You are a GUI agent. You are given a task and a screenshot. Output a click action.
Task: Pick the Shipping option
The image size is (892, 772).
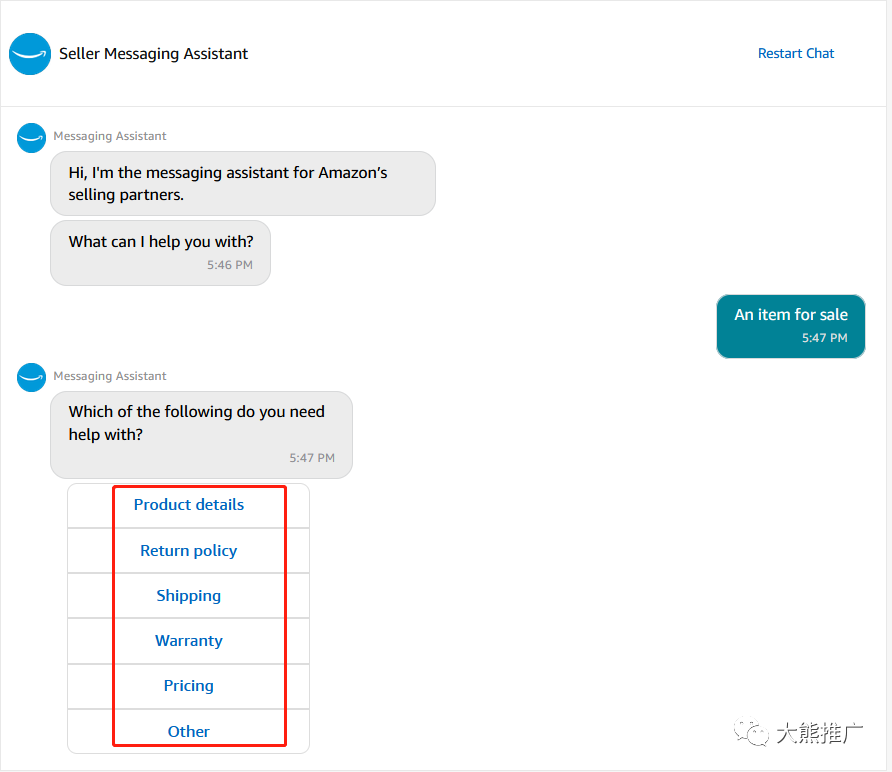pos(188,596)
